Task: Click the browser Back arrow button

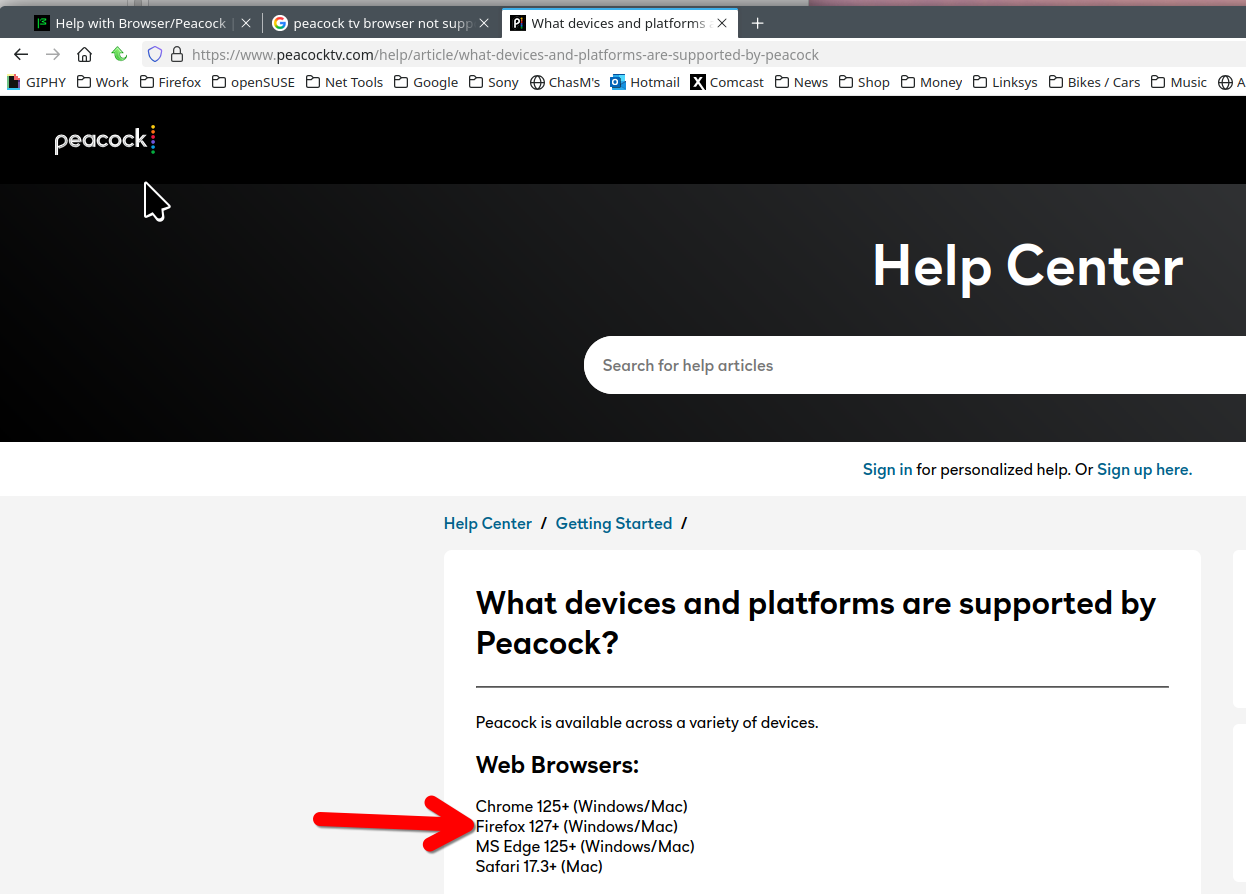Action: click(x=21, y=54)
